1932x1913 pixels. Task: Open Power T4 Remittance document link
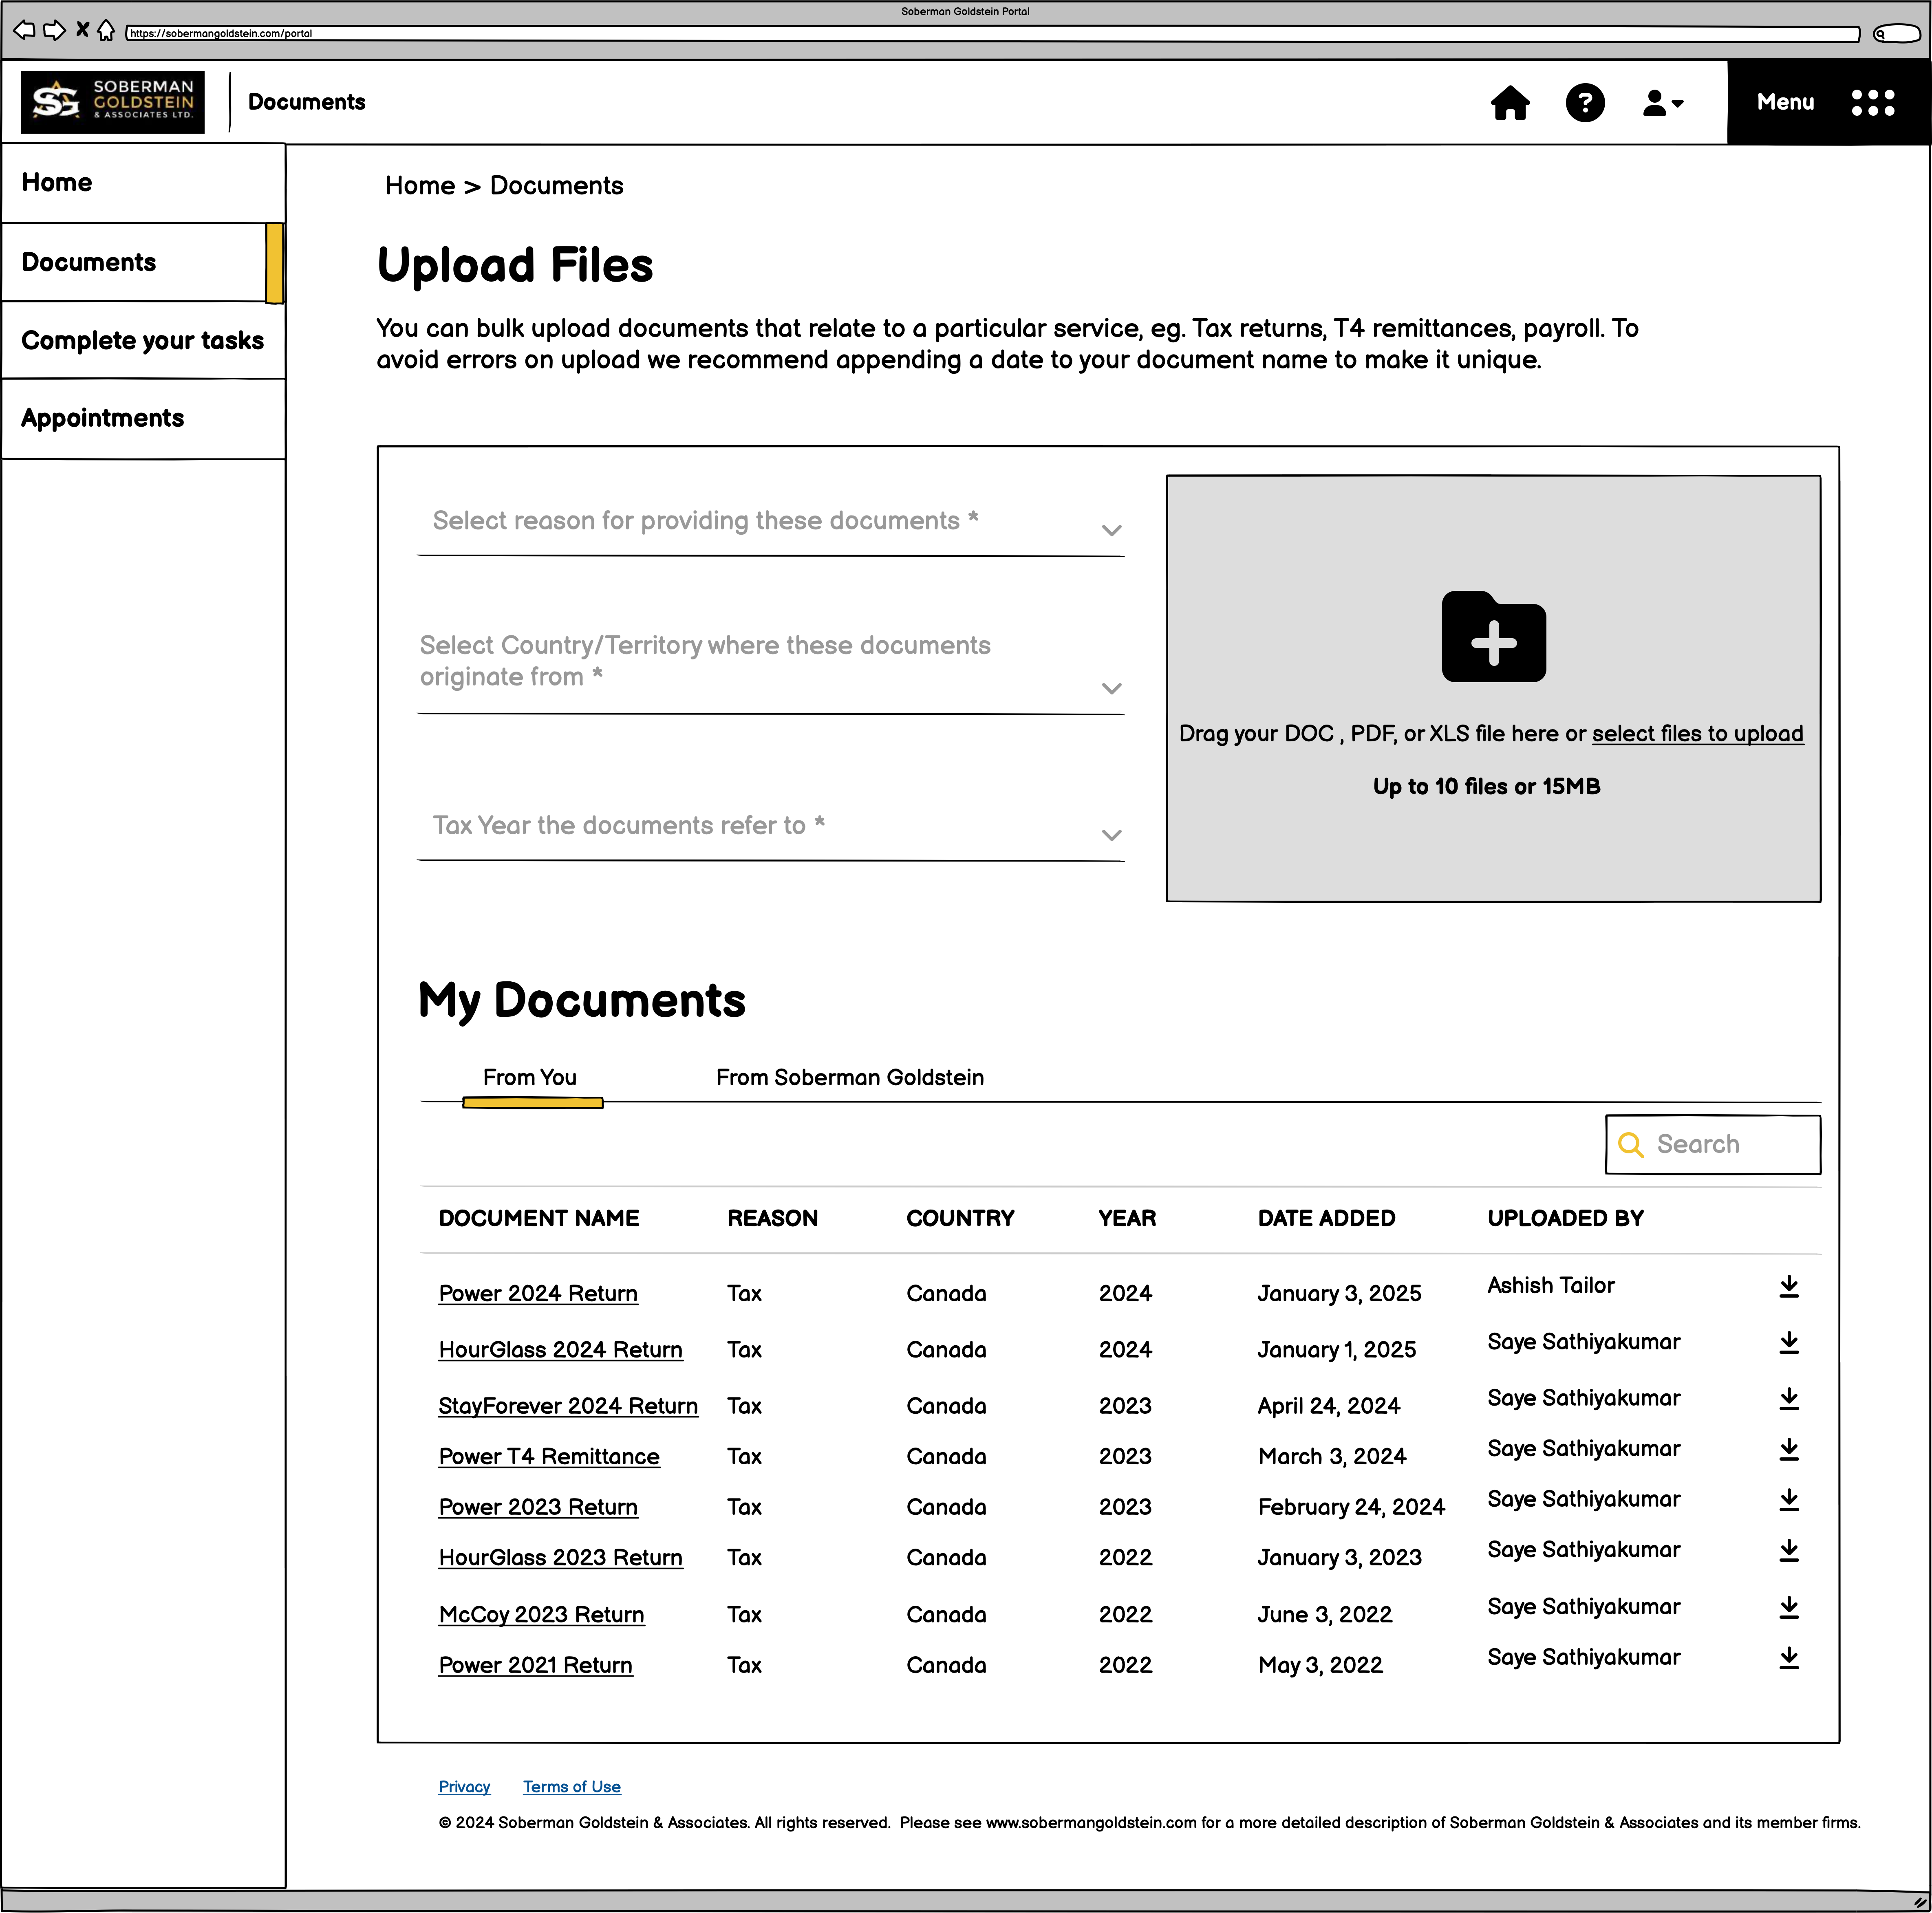pyautogui.click(x=549, y=1457)
